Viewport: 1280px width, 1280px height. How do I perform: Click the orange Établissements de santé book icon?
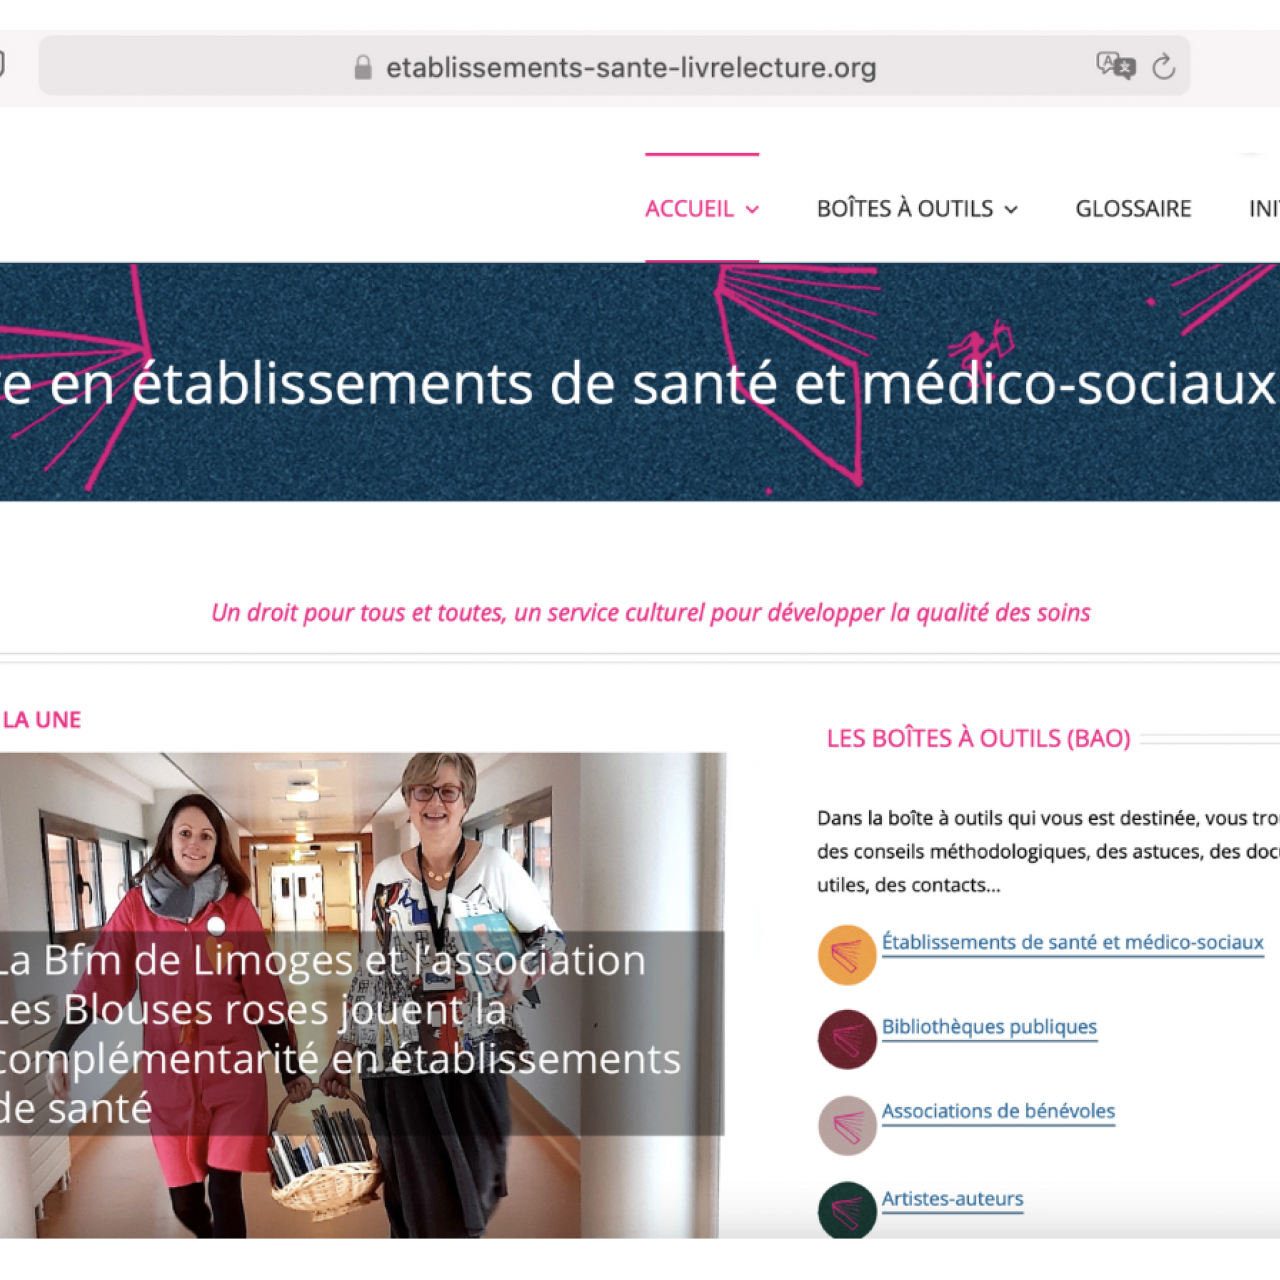click(x=847, y=955)
